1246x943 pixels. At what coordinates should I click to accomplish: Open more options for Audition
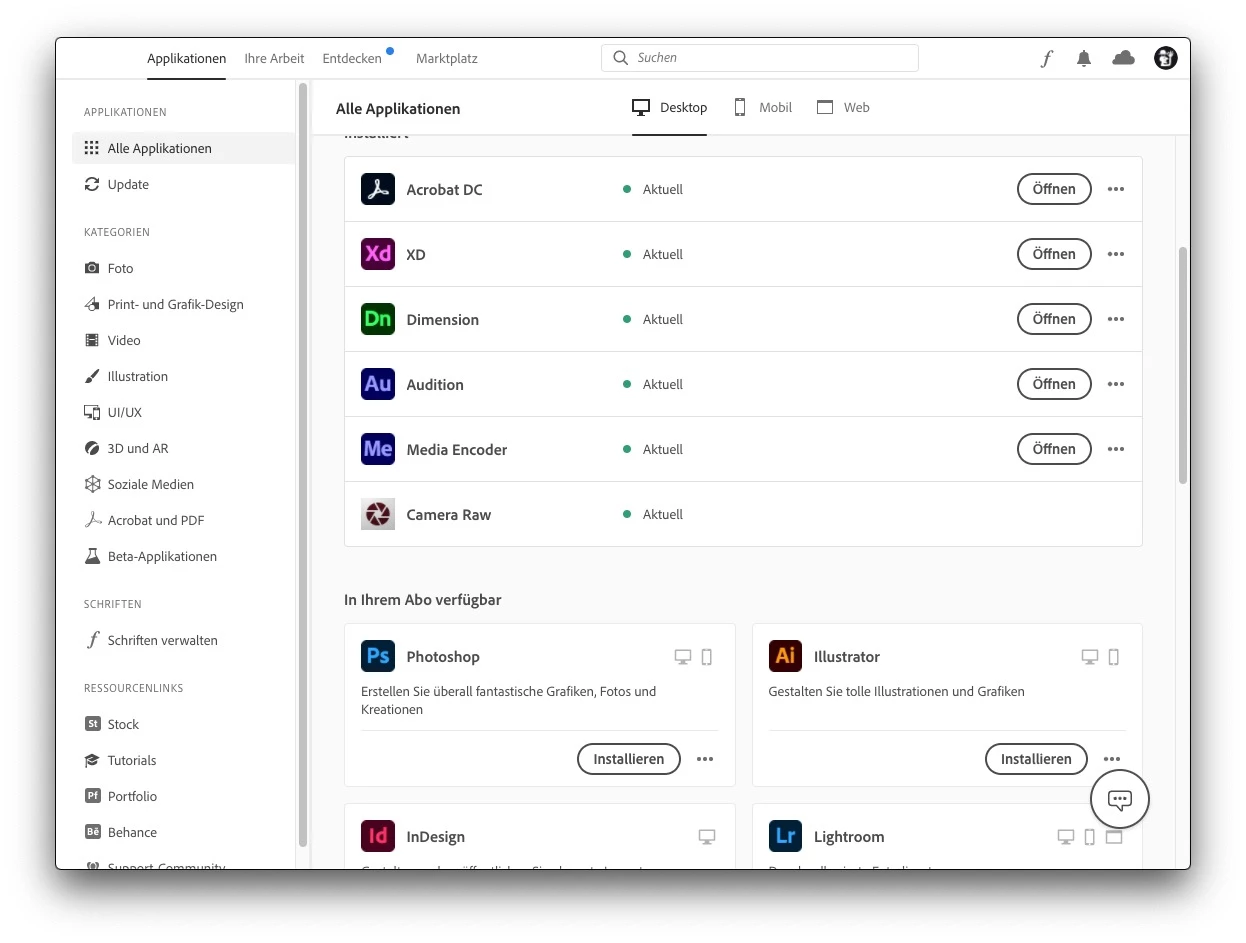pos(1116,384)
